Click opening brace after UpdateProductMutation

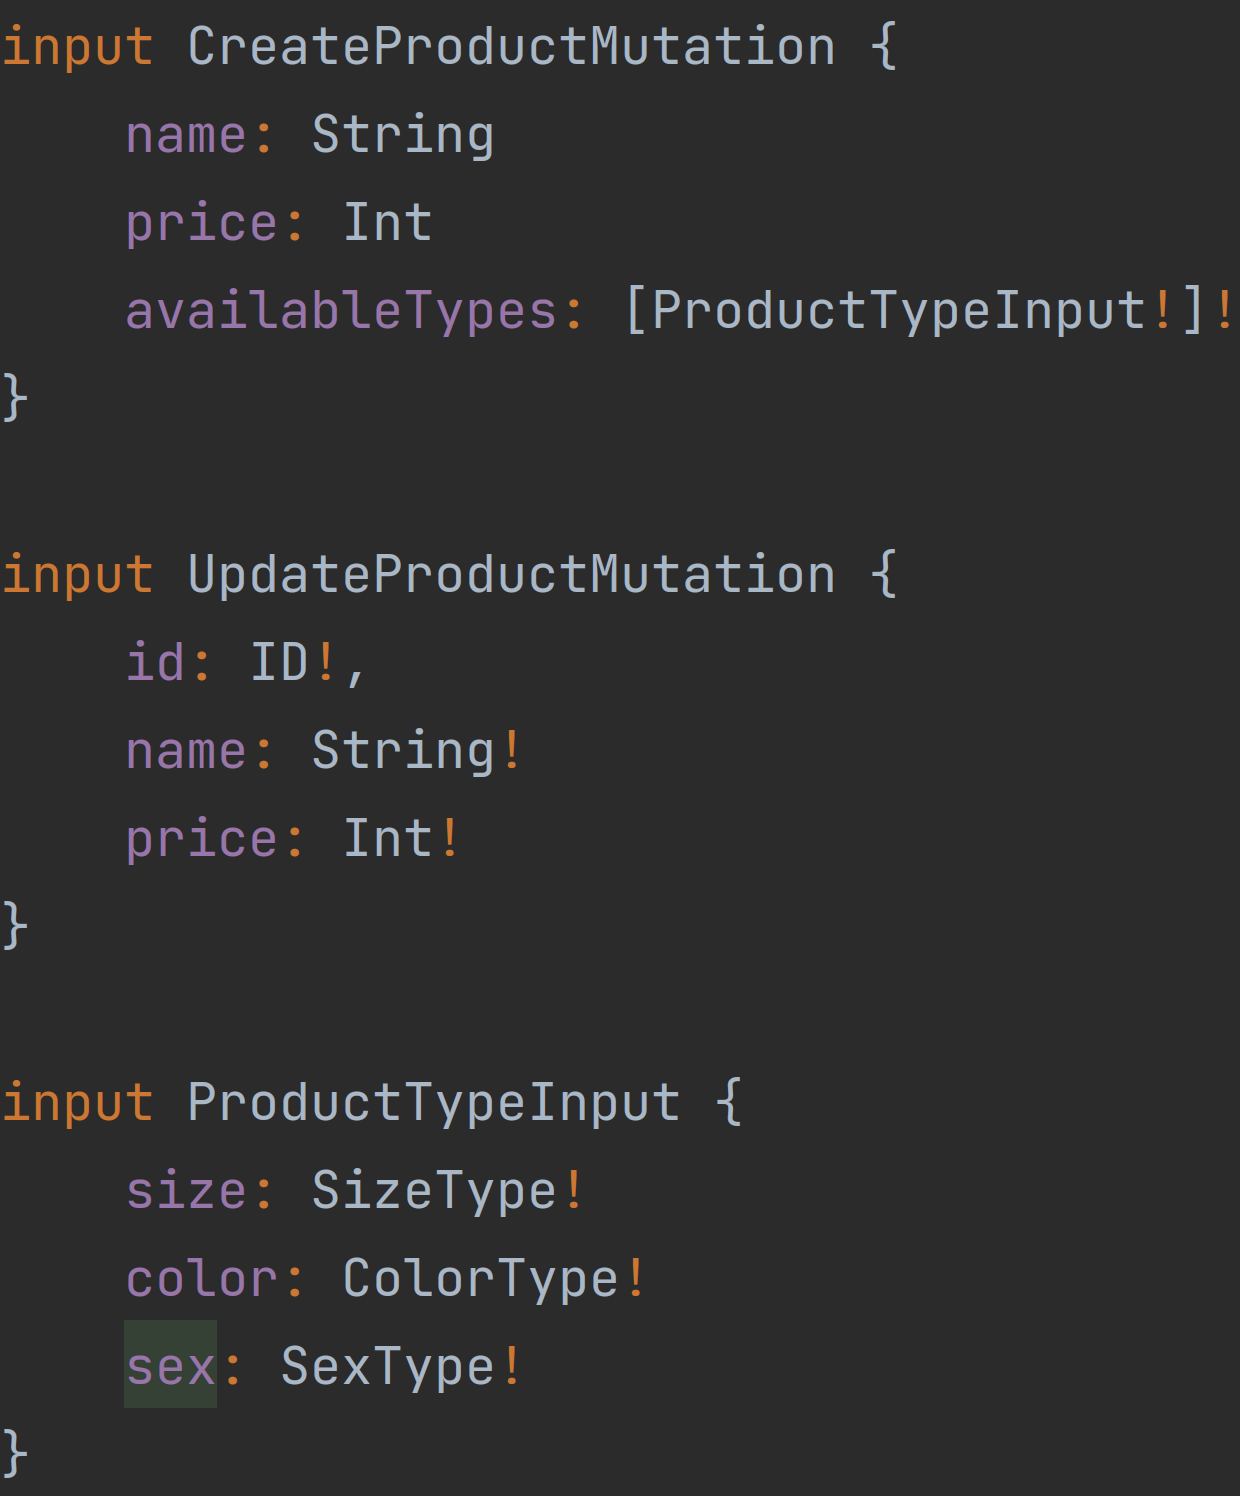pos(884,575)
